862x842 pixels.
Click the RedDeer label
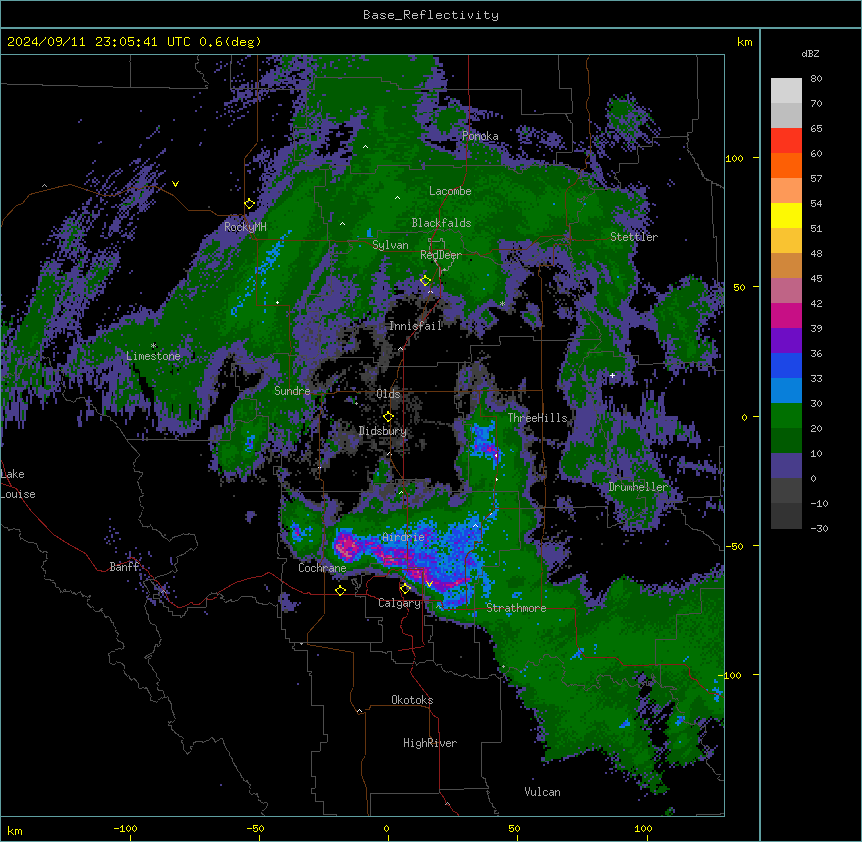click(x=441, y=255)
